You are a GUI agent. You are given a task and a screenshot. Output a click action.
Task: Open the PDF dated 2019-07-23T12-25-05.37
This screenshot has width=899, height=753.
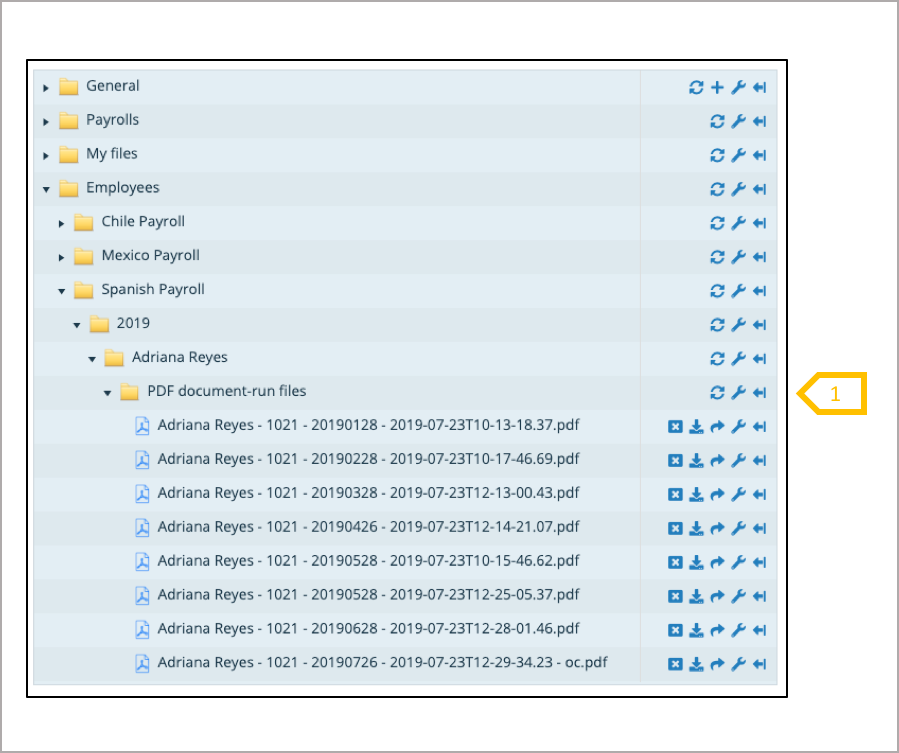click(x=368, y=595)
